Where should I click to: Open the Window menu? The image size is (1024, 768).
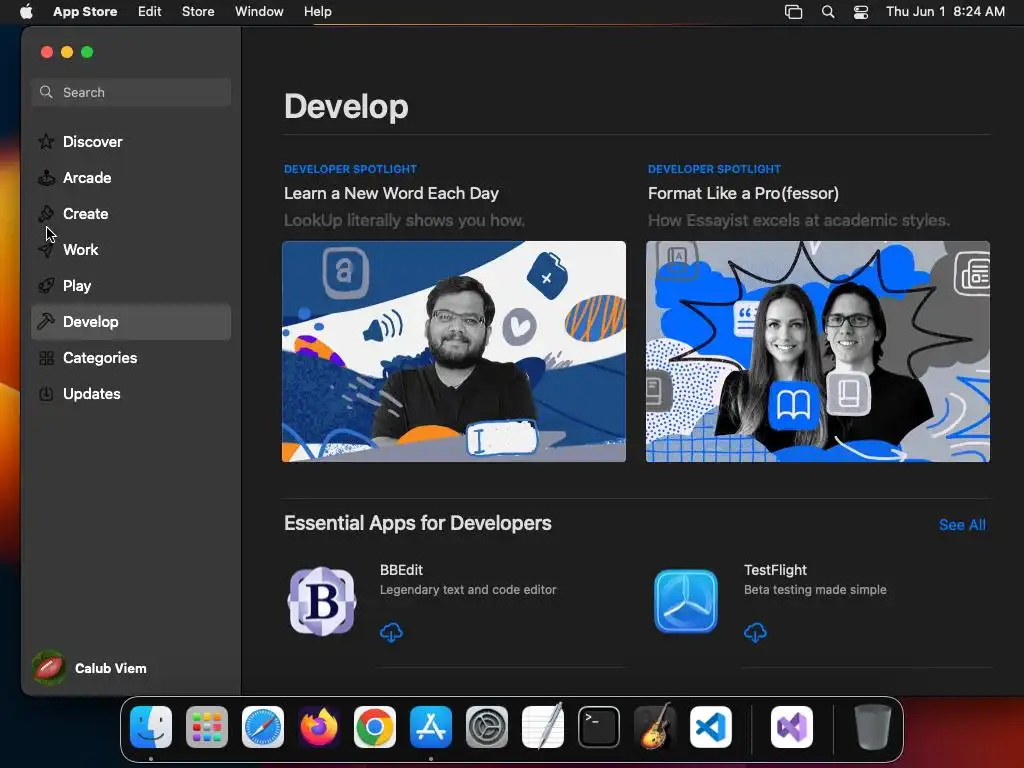coord(259,12)
